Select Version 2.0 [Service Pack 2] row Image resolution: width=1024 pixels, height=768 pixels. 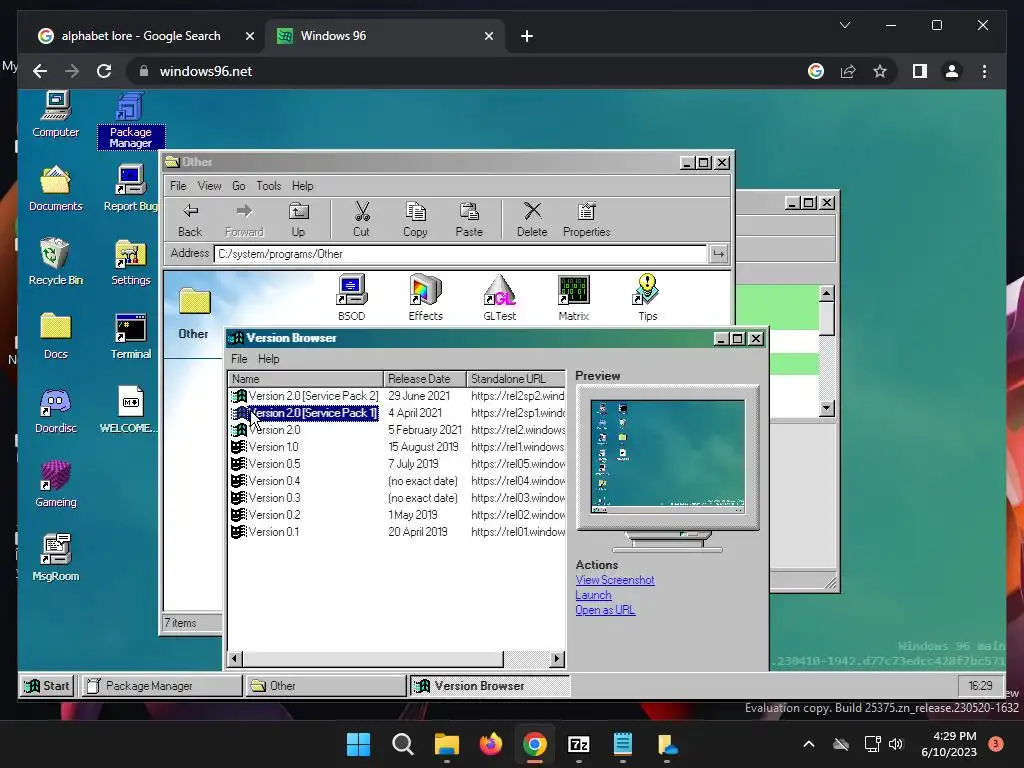[397, 396]
